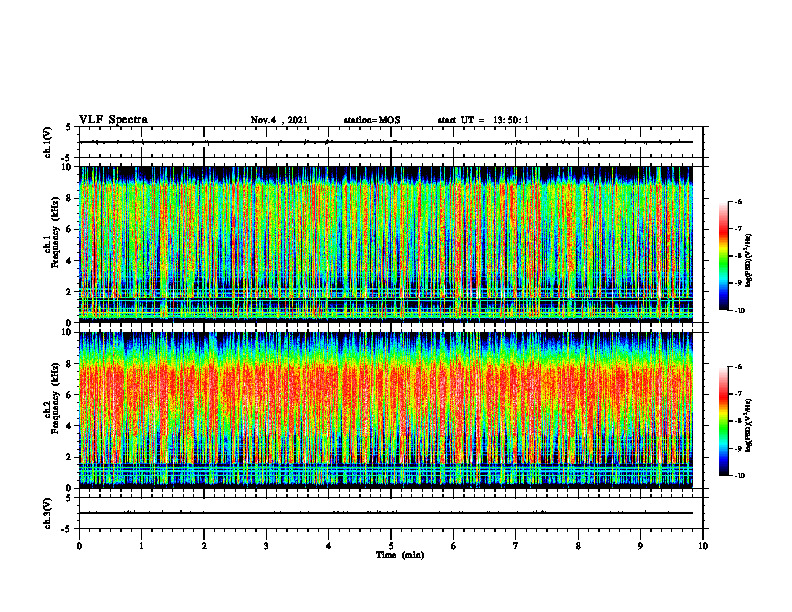Click time axis tick label "0"
Viewport: 792px width, 612px height.
click(79, 546)
